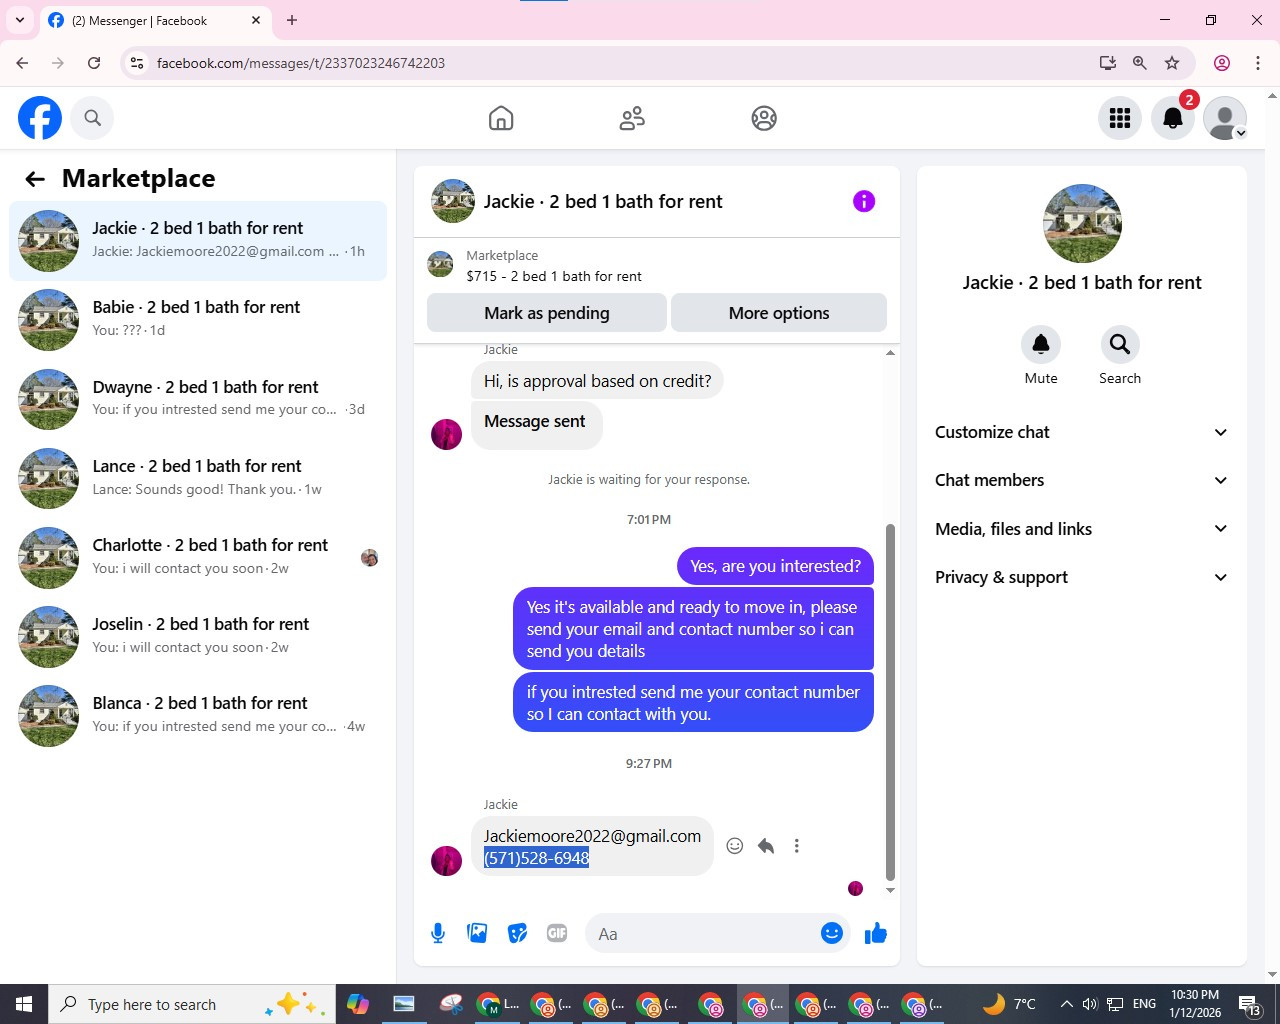Expand the Customize chat section
This screenshot has width=1280, height=1024.
[x=1081, y=432]
